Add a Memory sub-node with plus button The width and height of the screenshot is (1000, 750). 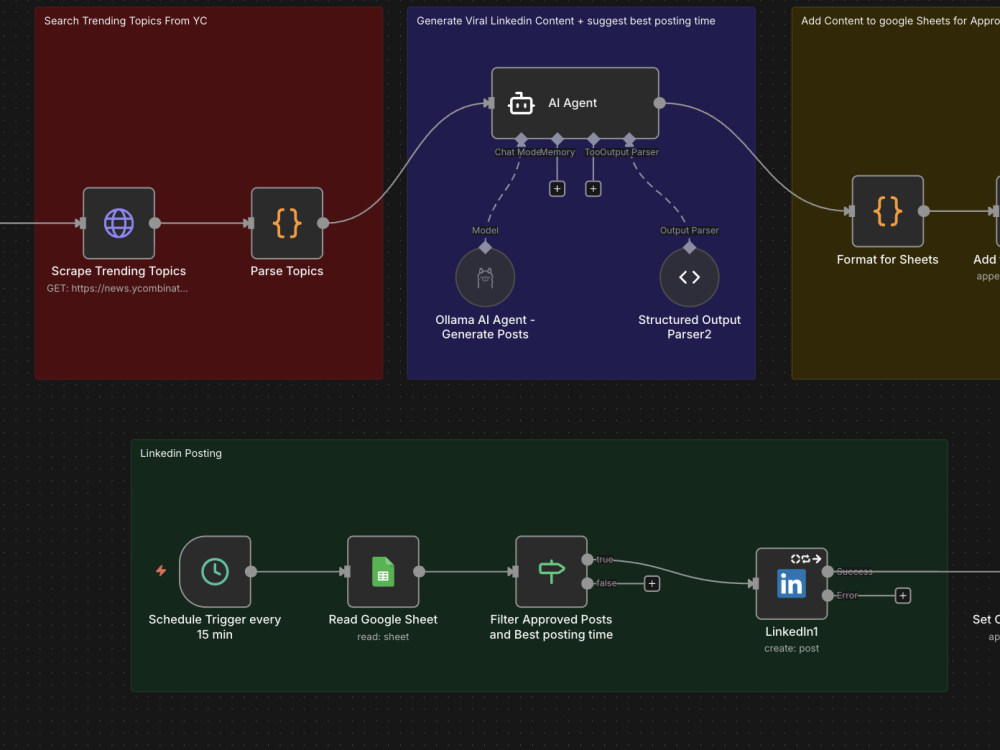(x=557, y=189)
